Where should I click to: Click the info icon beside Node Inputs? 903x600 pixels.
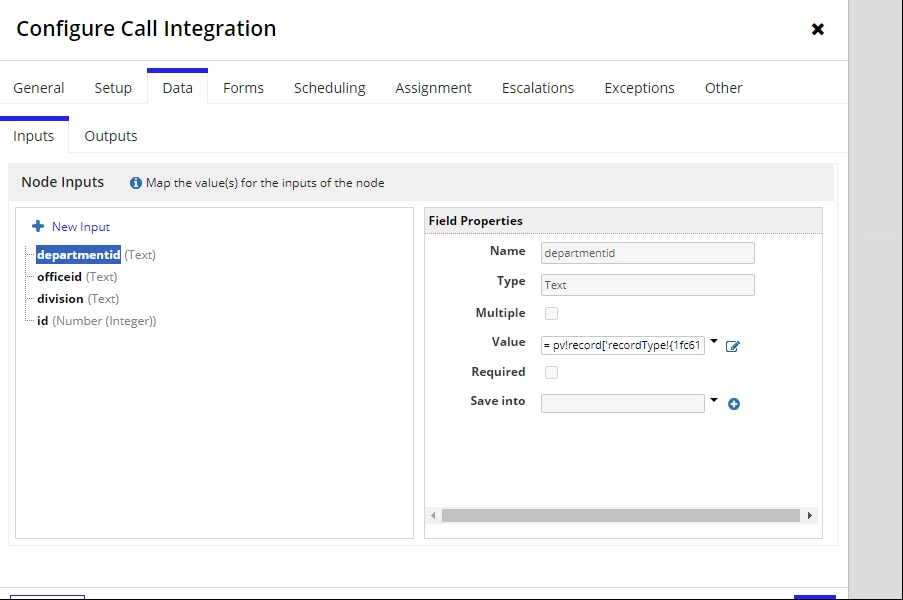pyautogui.click(x=135, y=183)
